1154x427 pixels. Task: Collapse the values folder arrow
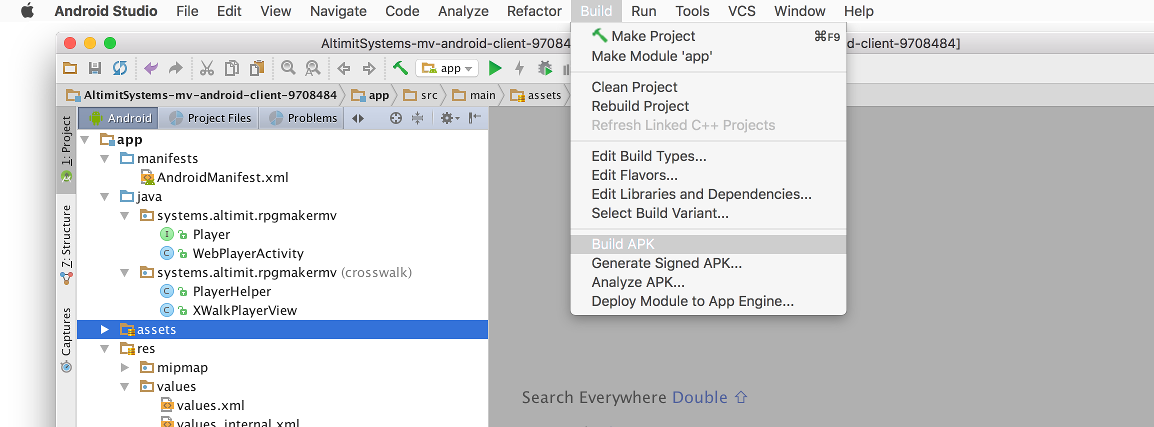pos(124,387)
